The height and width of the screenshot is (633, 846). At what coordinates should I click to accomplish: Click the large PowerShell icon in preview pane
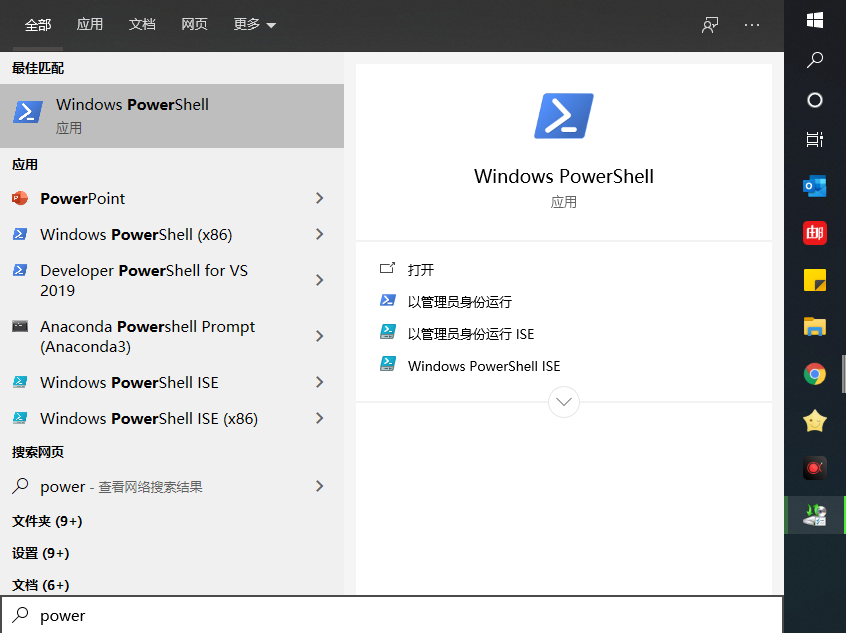pyautogui.click(x=564, y=115)
